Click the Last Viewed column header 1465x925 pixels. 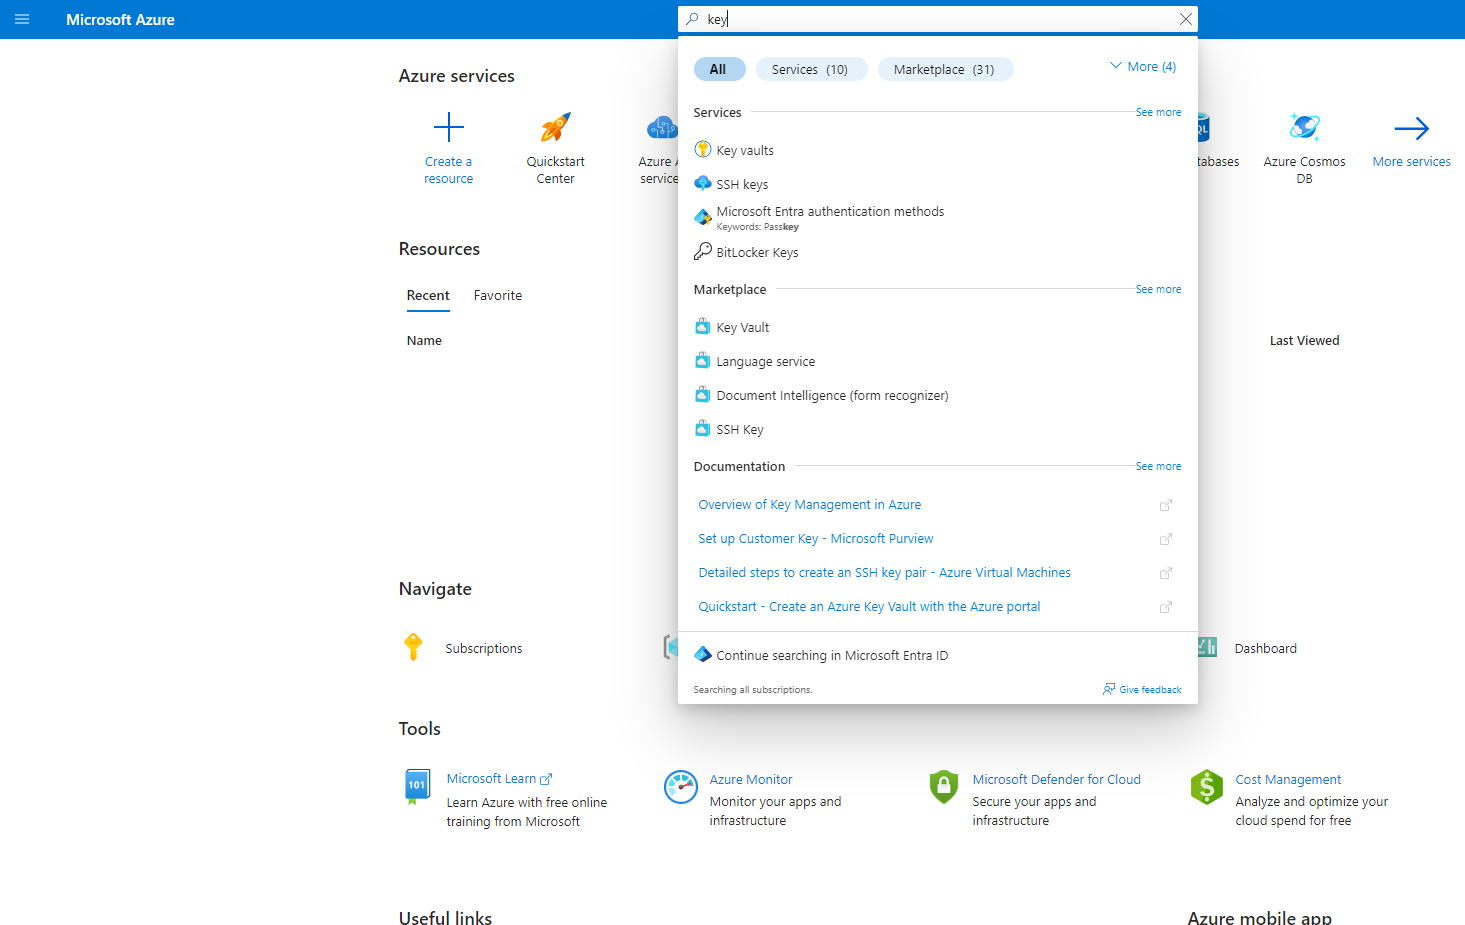[1304, 341]
